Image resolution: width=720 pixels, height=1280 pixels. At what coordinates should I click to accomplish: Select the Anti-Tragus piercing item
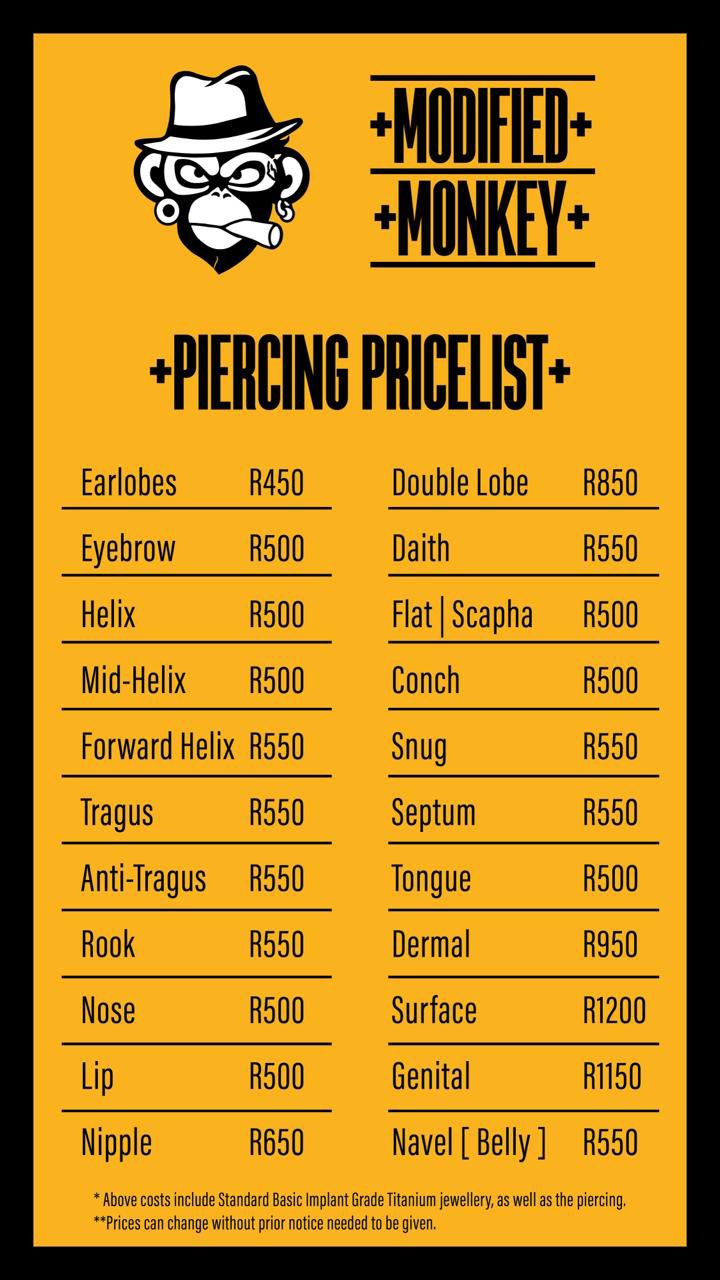pyautogui.click(x=143, y=879)
